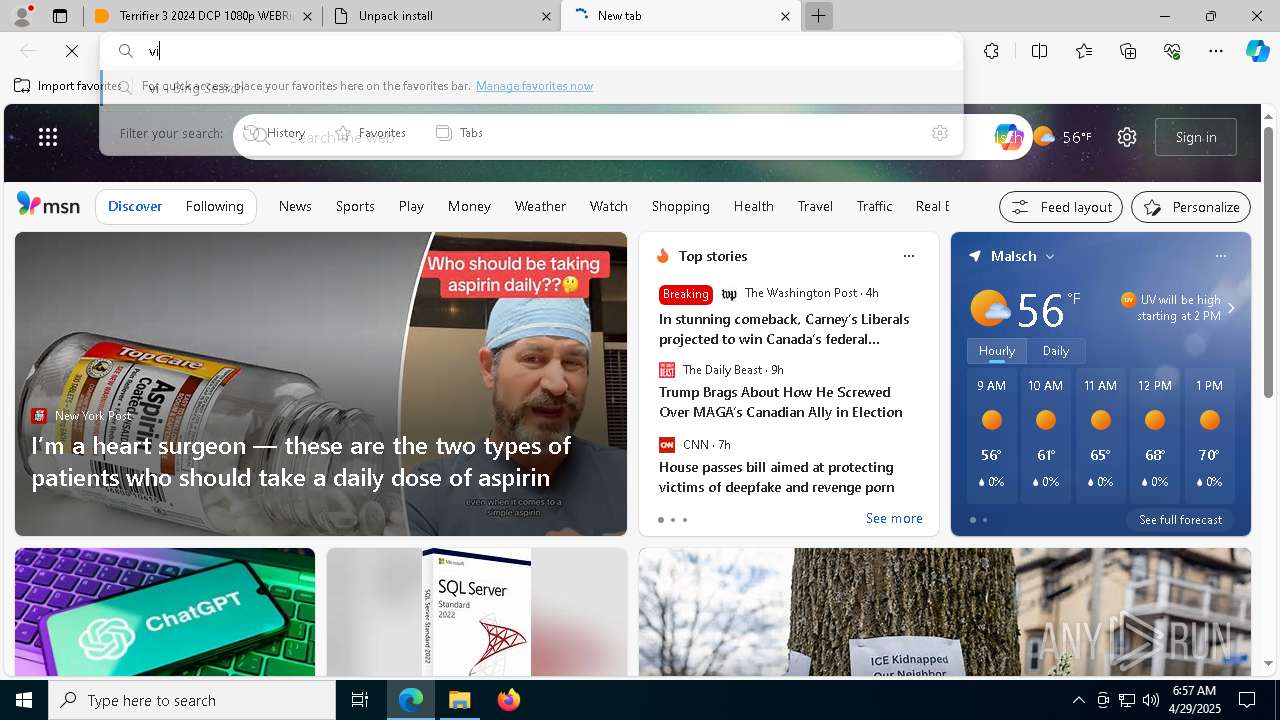The height and width of the screenshot is (720, 1280).
Task: Filter search by History
Action: click(x=275, y=133)
